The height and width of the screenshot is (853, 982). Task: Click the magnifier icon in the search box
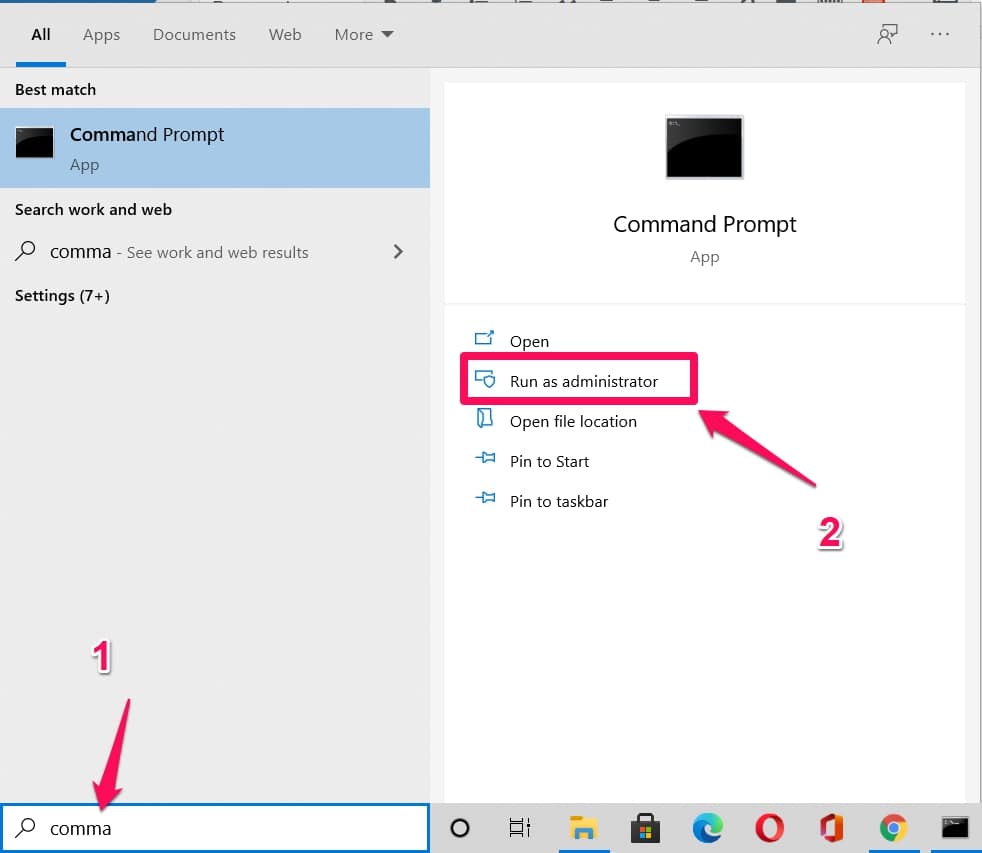[25, 827]
